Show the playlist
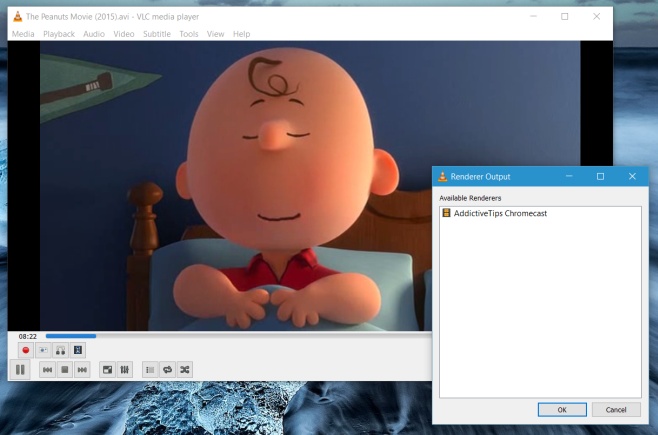 click(150, 370)
